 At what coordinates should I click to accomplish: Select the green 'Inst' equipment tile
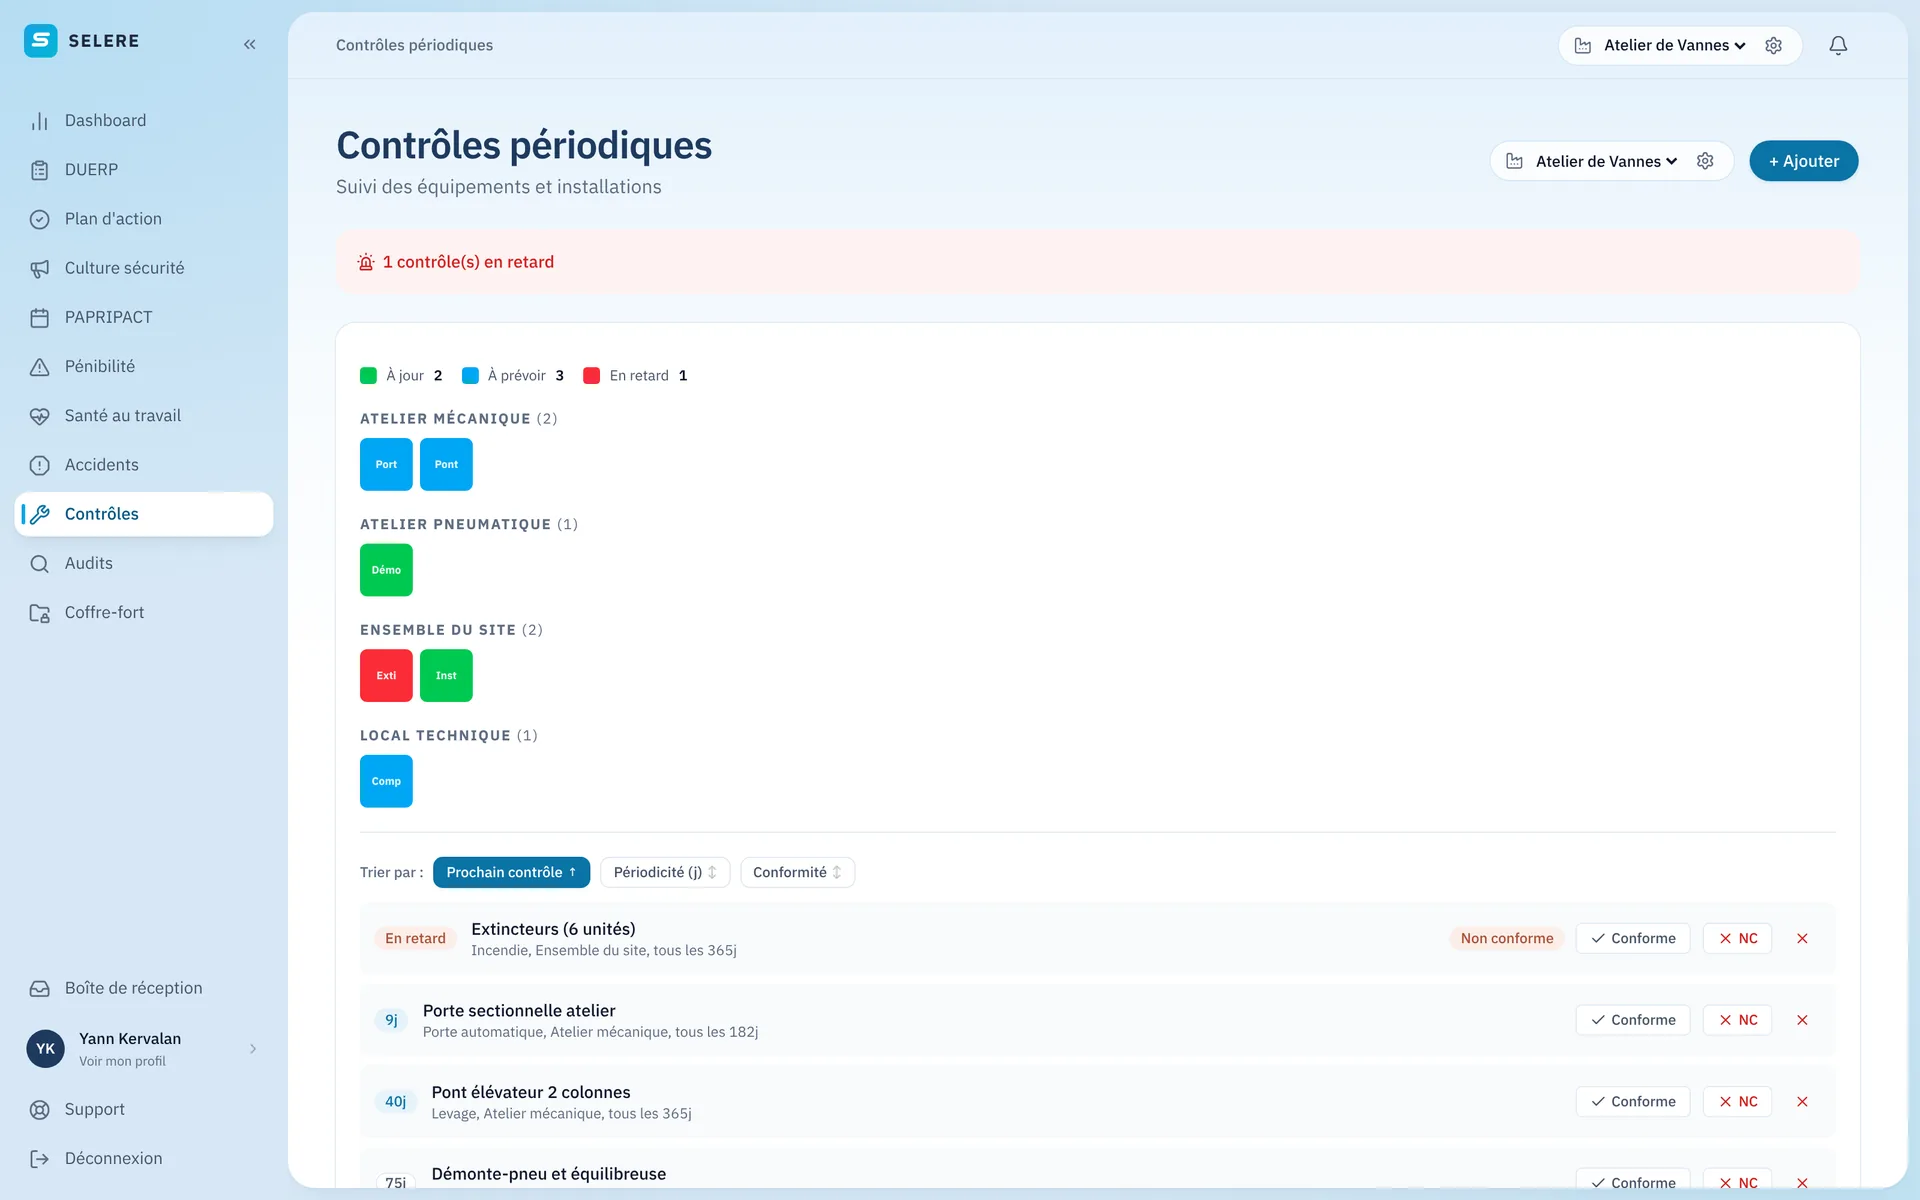click(x=446, y=675)
